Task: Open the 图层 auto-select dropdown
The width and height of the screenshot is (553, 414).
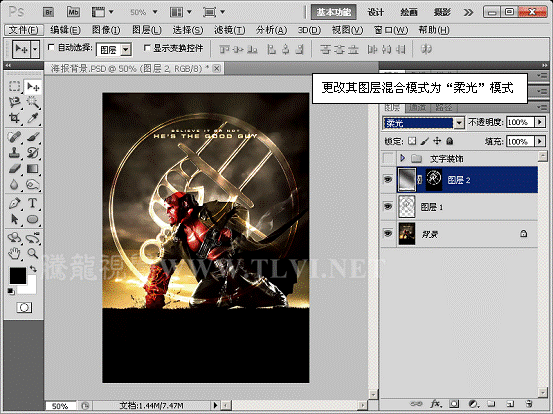Action: point(126,50)
